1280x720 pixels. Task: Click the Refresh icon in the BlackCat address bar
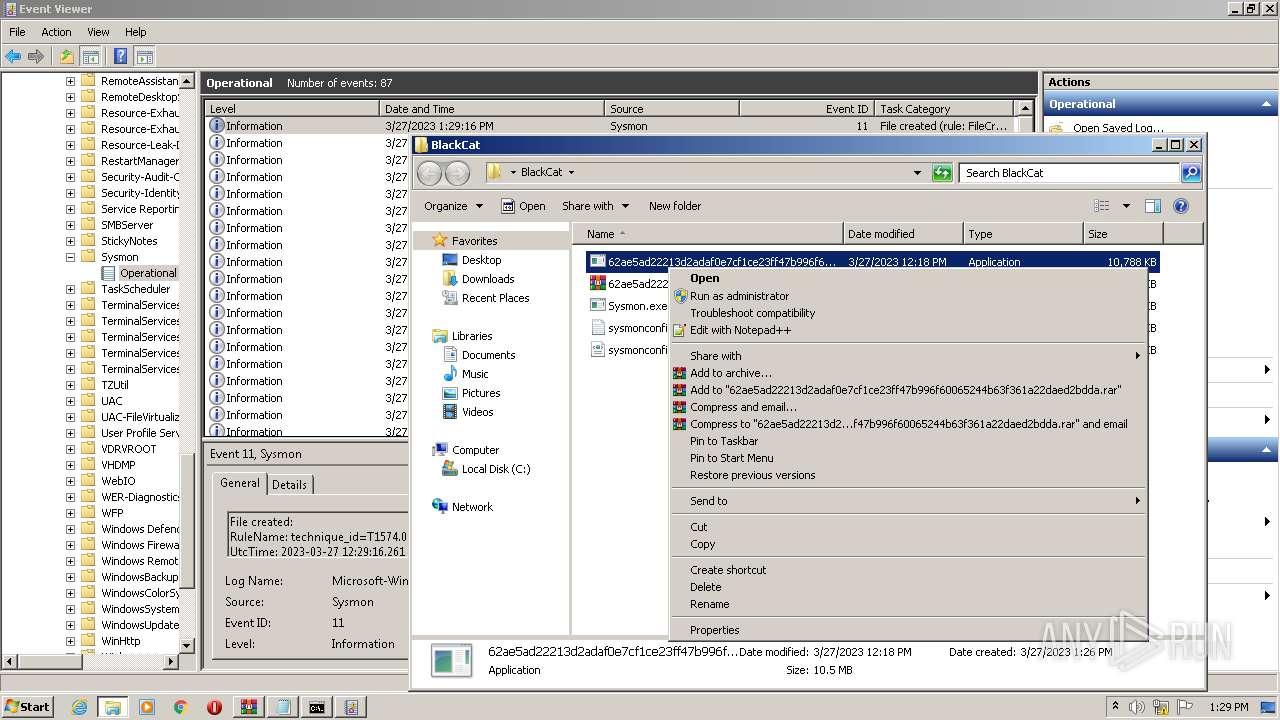click(x=942, y=173)
